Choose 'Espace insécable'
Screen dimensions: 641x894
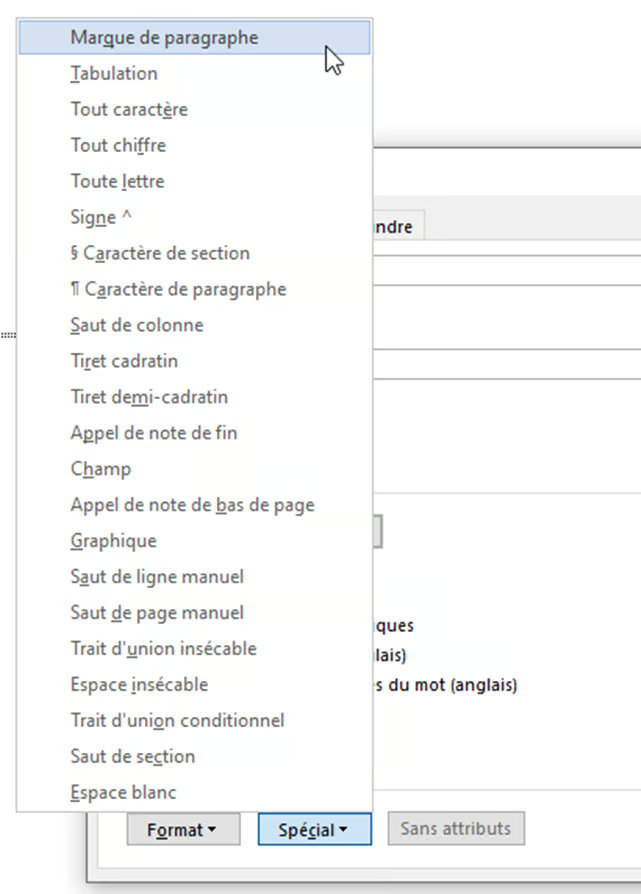click(x=137, y=685)
